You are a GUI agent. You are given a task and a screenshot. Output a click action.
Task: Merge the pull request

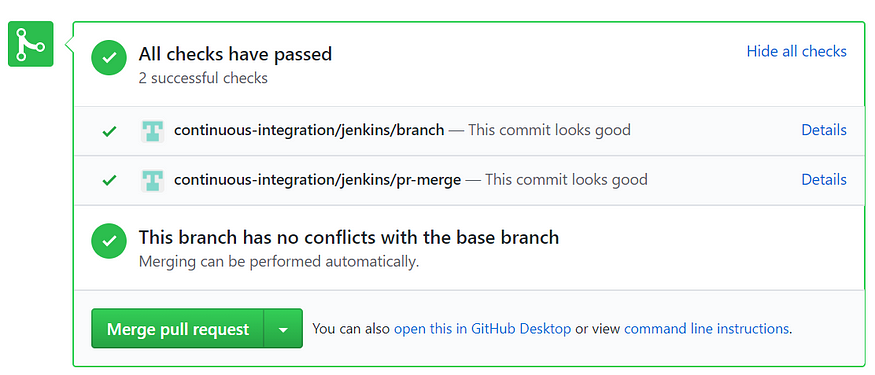[177, 329]
